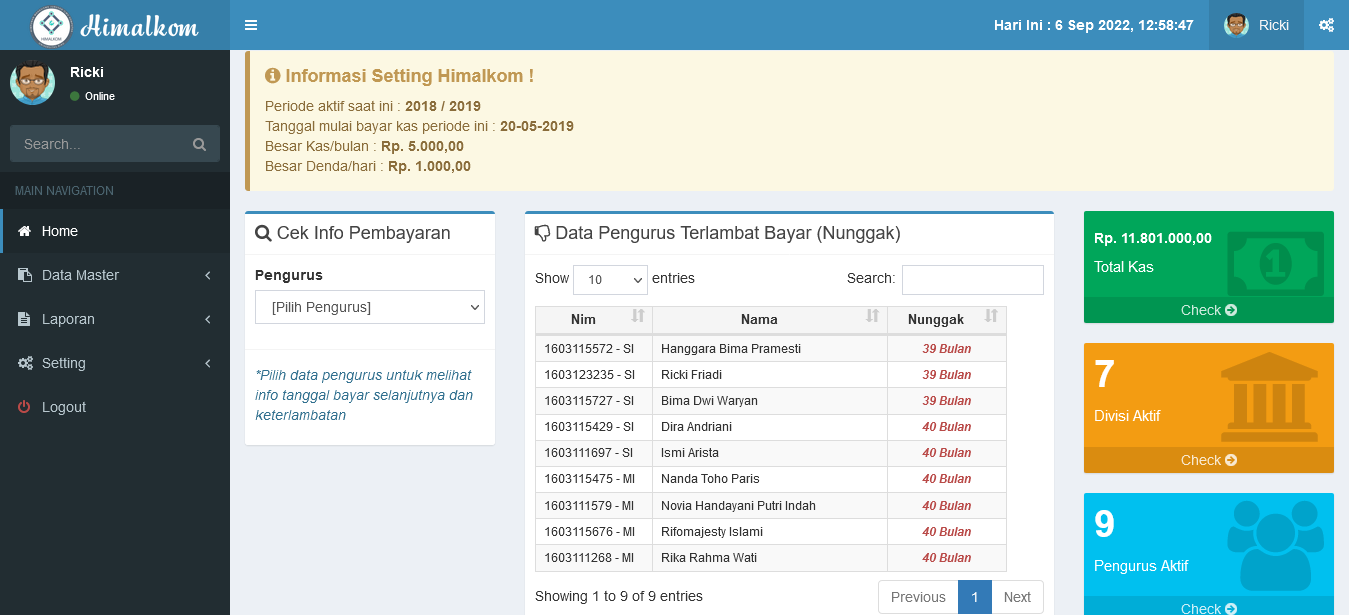The height and width of the screenshot is (615, 1349).
Task: Check the Divisi Aktif details
Action: (x=1208, y=460)
